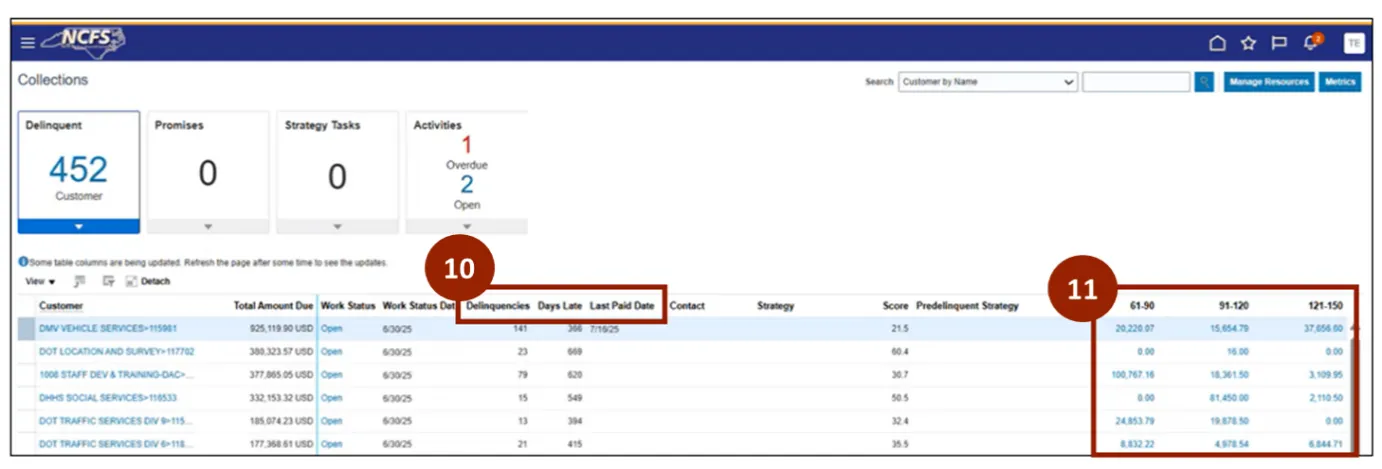
Task: Open the Customer by Name search dropdown
Action: 987,82
